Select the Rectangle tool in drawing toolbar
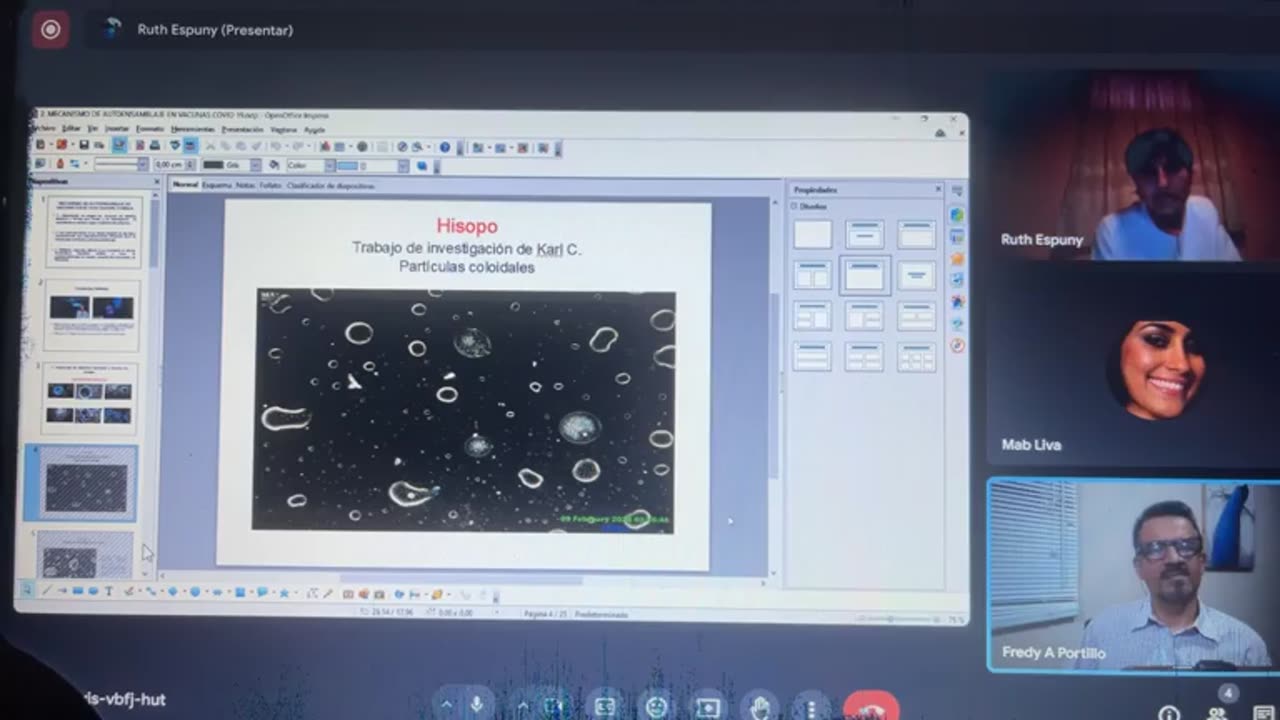This screenshot has height=720, width=1280. tap(78, 591)
